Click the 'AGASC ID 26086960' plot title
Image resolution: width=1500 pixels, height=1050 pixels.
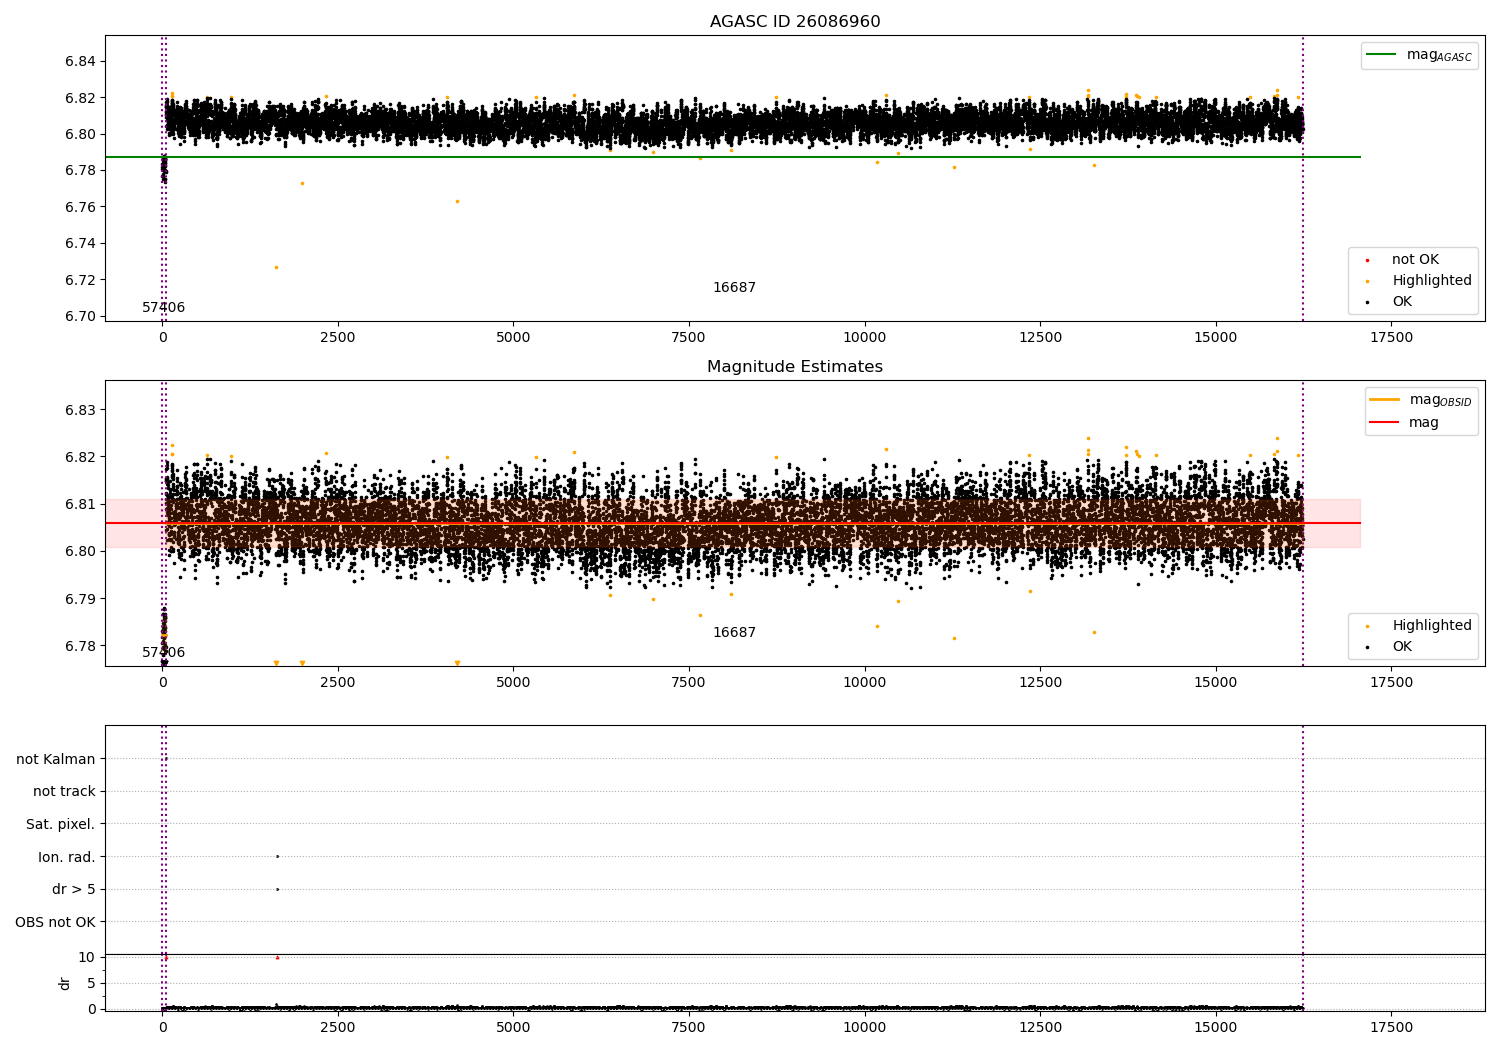795,22
